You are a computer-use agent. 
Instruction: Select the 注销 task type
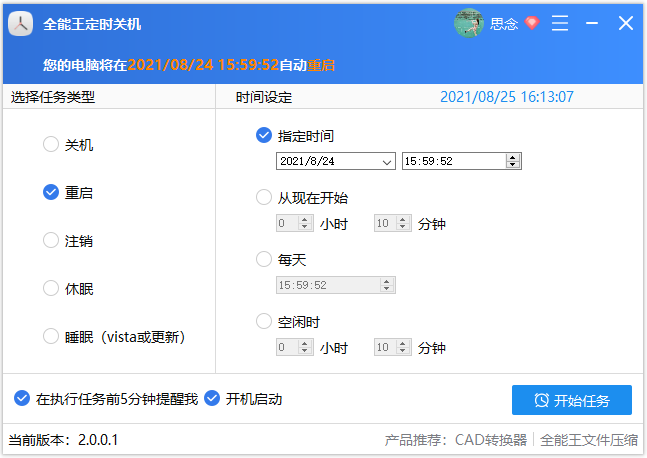tap(68, 241)
